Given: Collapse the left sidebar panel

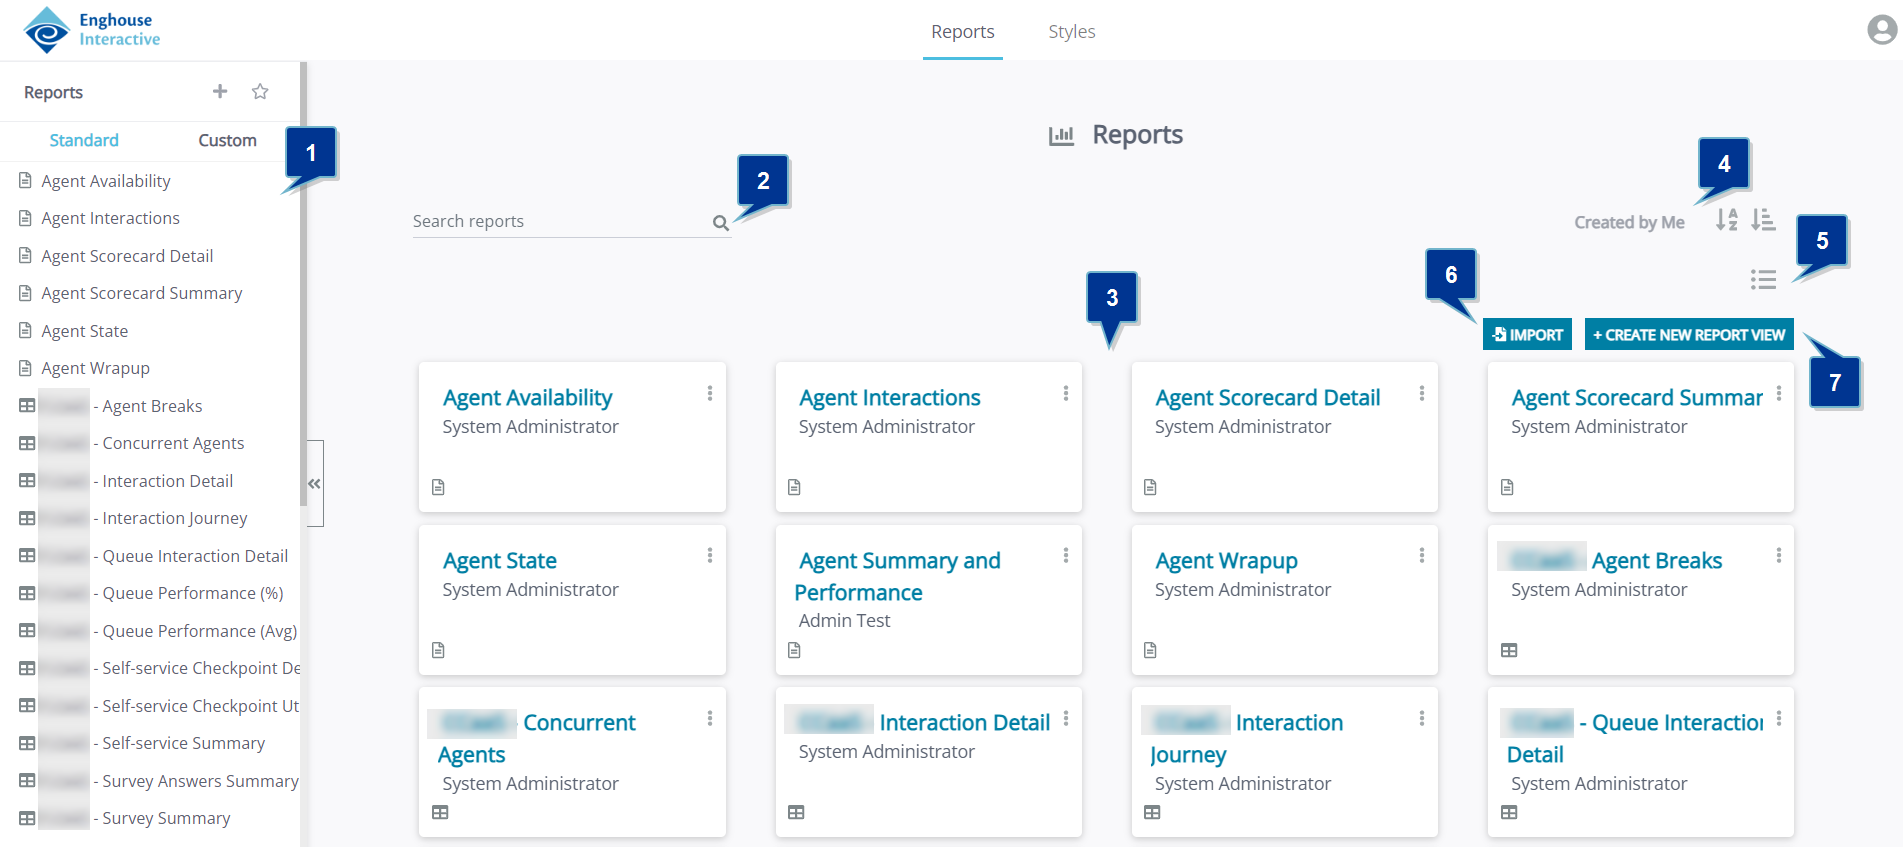Looking at the screenshot, I should [314, 483].
